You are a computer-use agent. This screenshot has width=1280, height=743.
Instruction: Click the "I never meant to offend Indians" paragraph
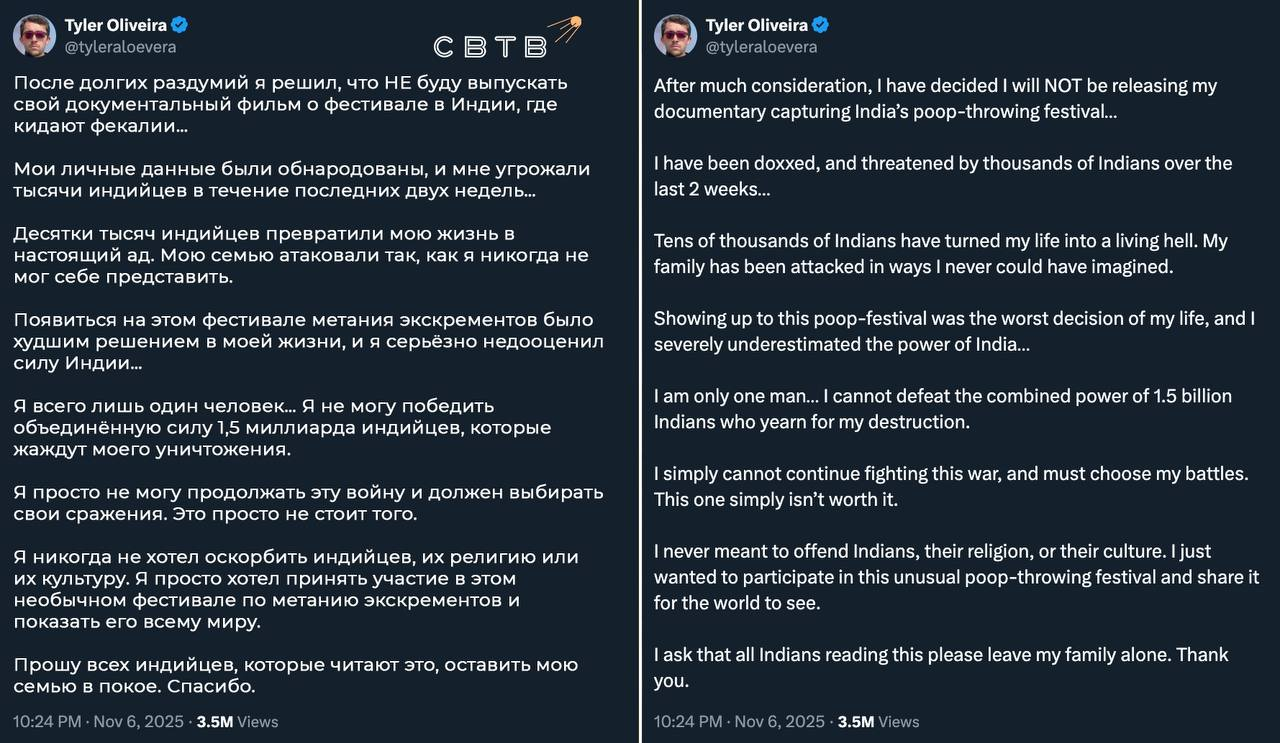point(955,577)
